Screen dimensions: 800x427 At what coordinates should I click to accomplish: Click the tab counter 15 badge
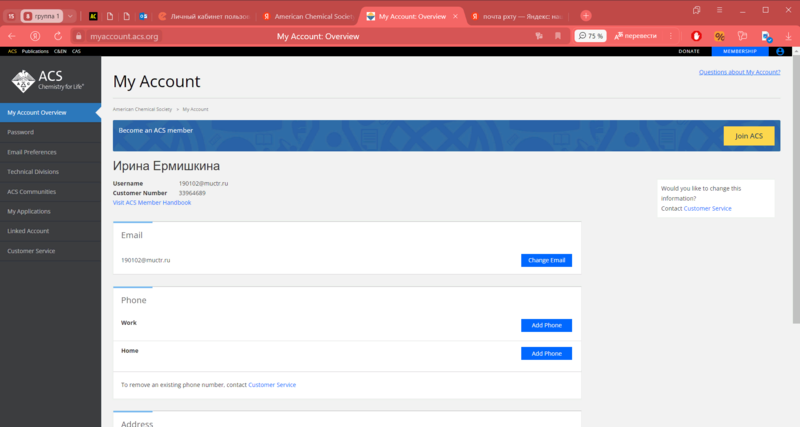[11, 16]
